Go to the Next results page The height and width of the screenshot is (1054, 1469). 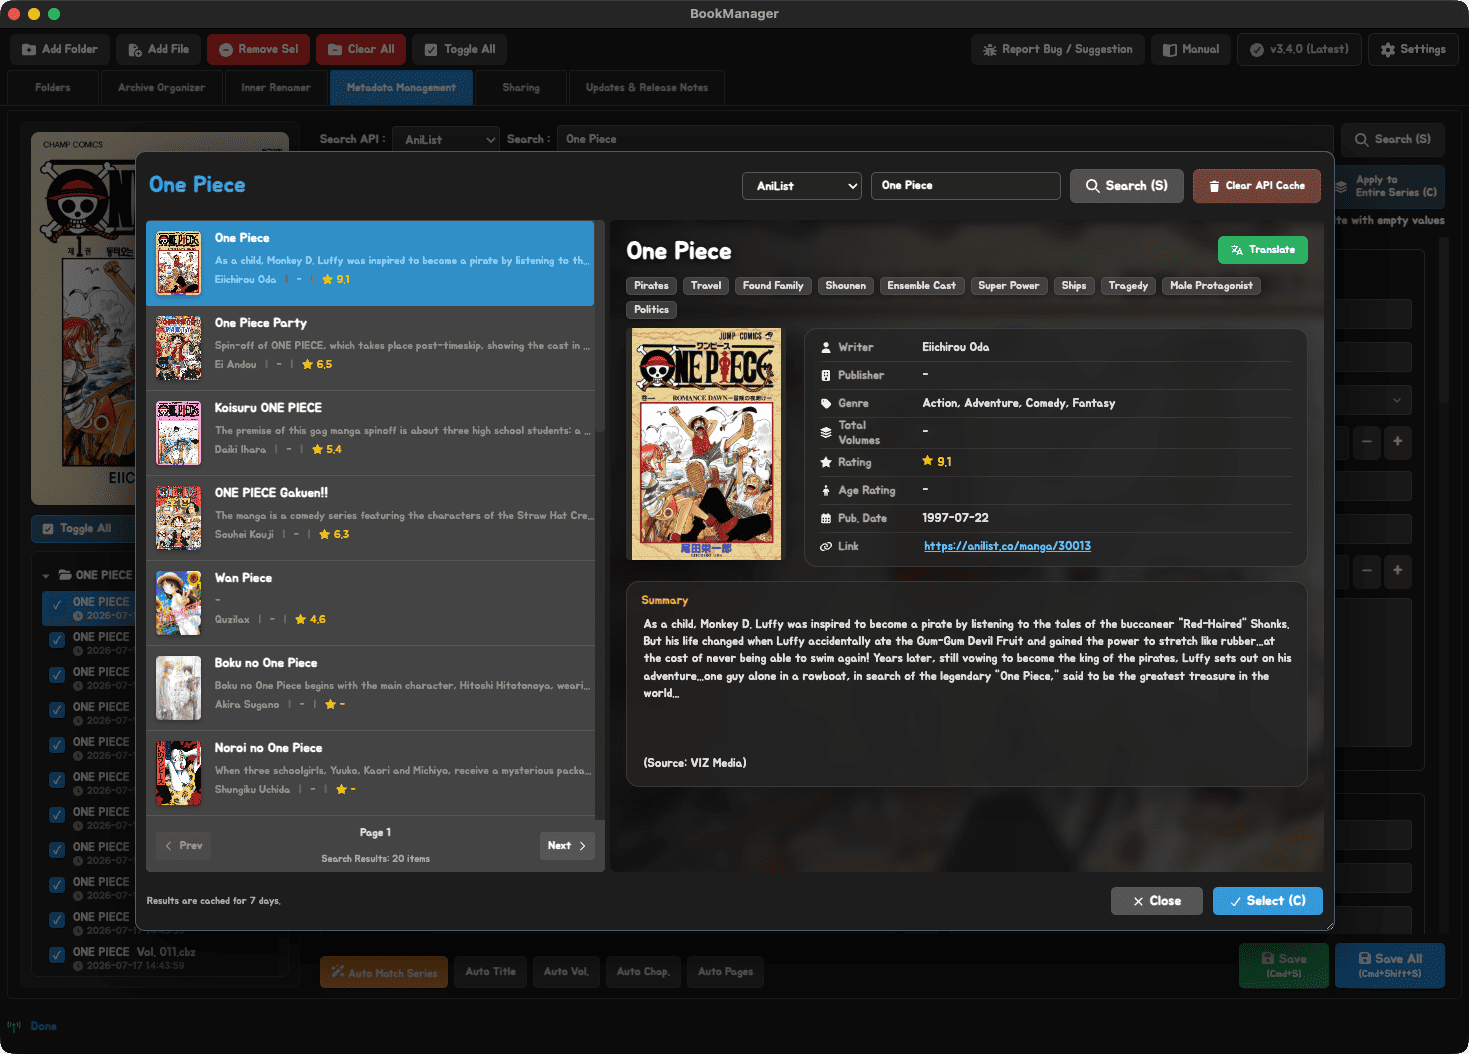(x=567, y=846)
